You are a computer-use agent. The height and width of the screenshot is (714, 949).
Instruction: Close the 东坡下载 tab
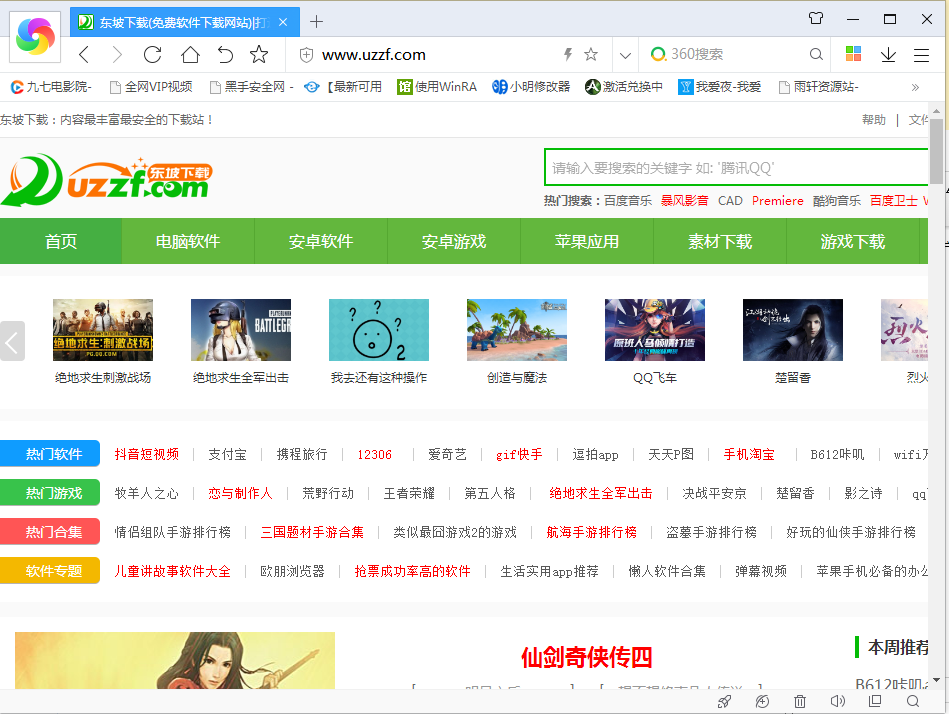283,22
